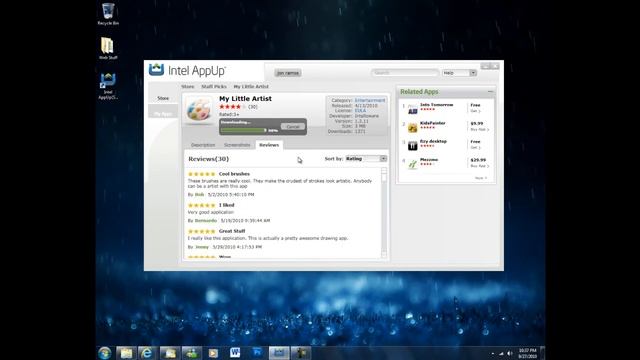Switch to the Screenshots tab
The height and width of the screenshot is (360, 640).
pyautogui.click(x=237, y=145)
